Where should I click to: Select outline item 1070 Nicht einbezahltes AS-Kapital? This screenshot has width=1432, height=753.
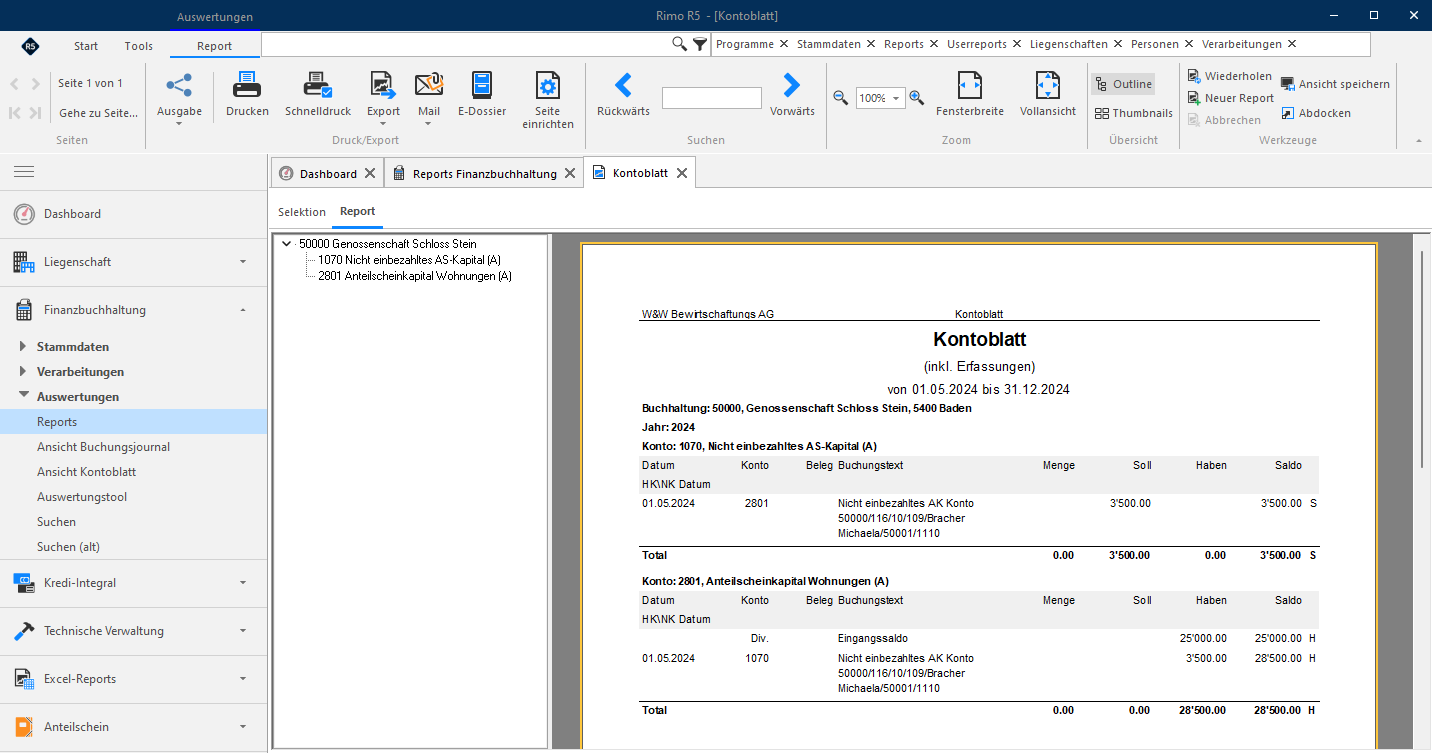(409, 260)
